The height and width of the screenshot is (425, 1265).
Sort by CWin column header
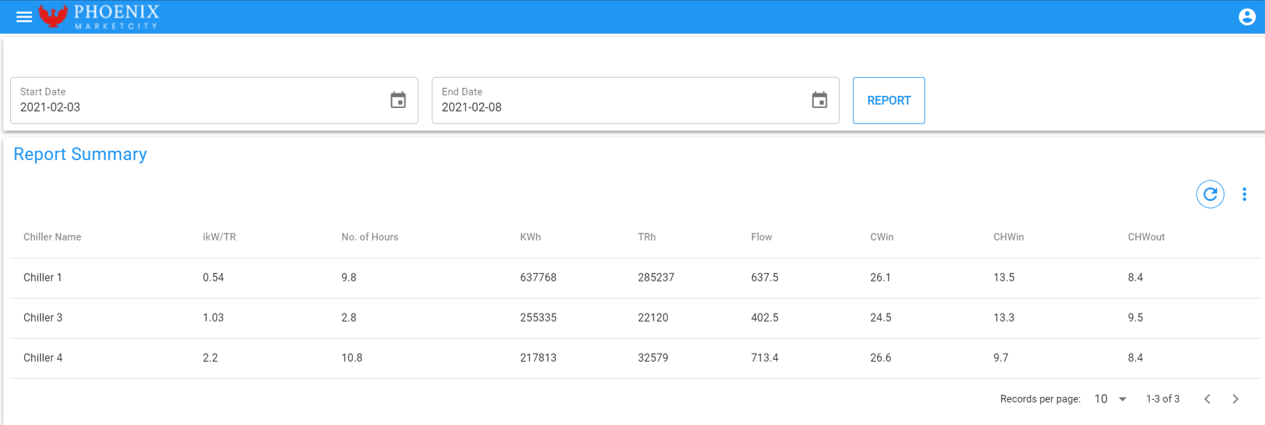883,237
